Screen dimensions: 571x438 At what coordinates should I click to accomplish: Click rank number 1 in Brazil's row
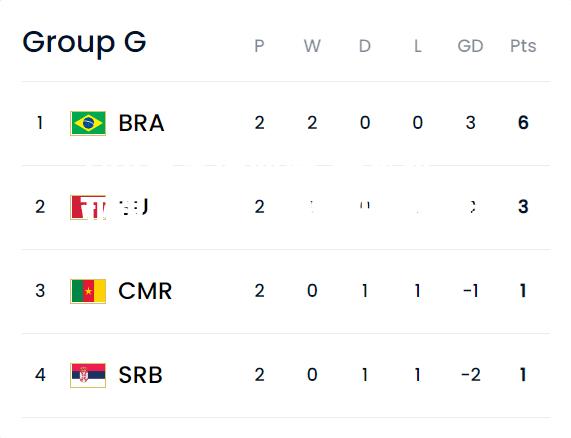tap(40, 123)
